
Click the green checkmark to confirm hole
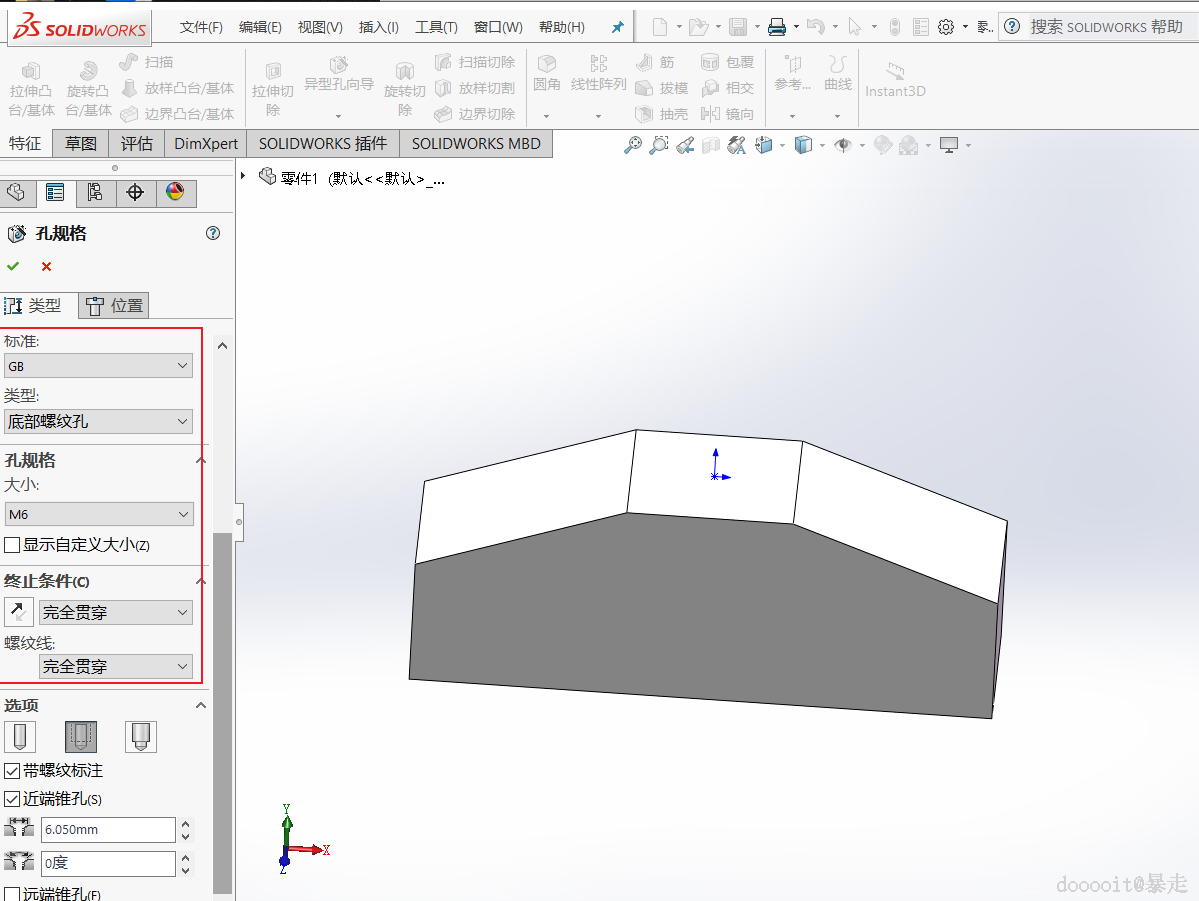[x=13, y=266]
